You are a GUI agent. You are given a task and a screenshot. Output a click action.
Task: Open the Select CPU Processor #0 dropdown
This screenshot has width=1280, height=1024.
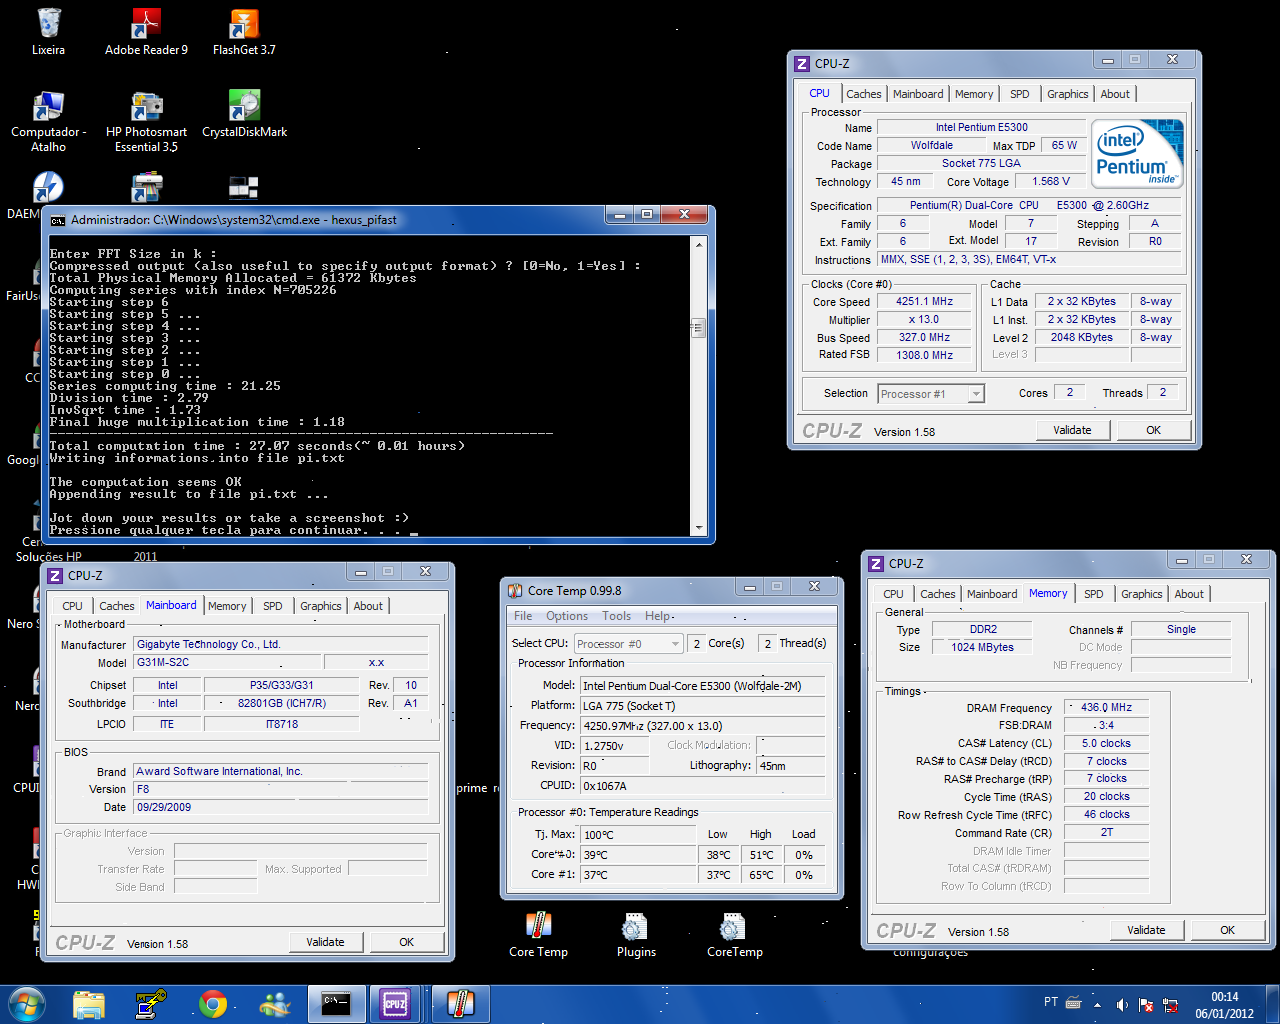(628, 644)
